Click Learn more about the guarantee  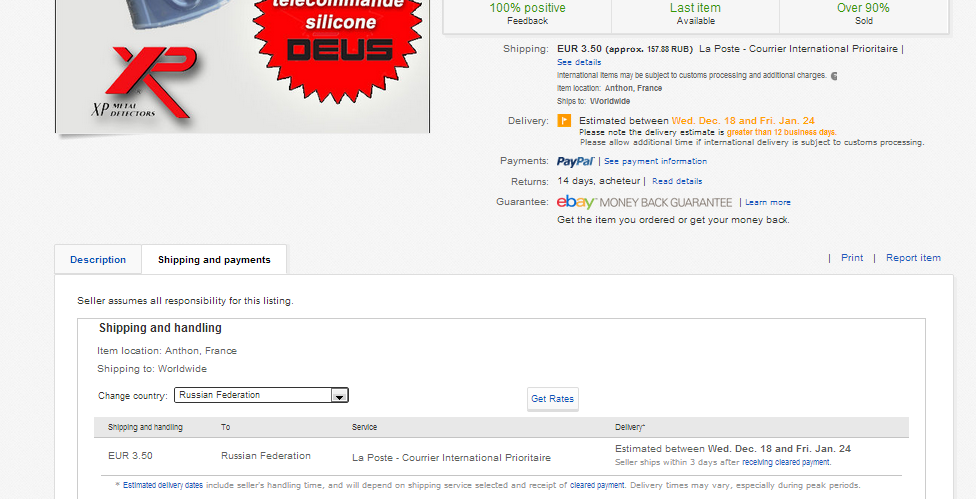768,202
